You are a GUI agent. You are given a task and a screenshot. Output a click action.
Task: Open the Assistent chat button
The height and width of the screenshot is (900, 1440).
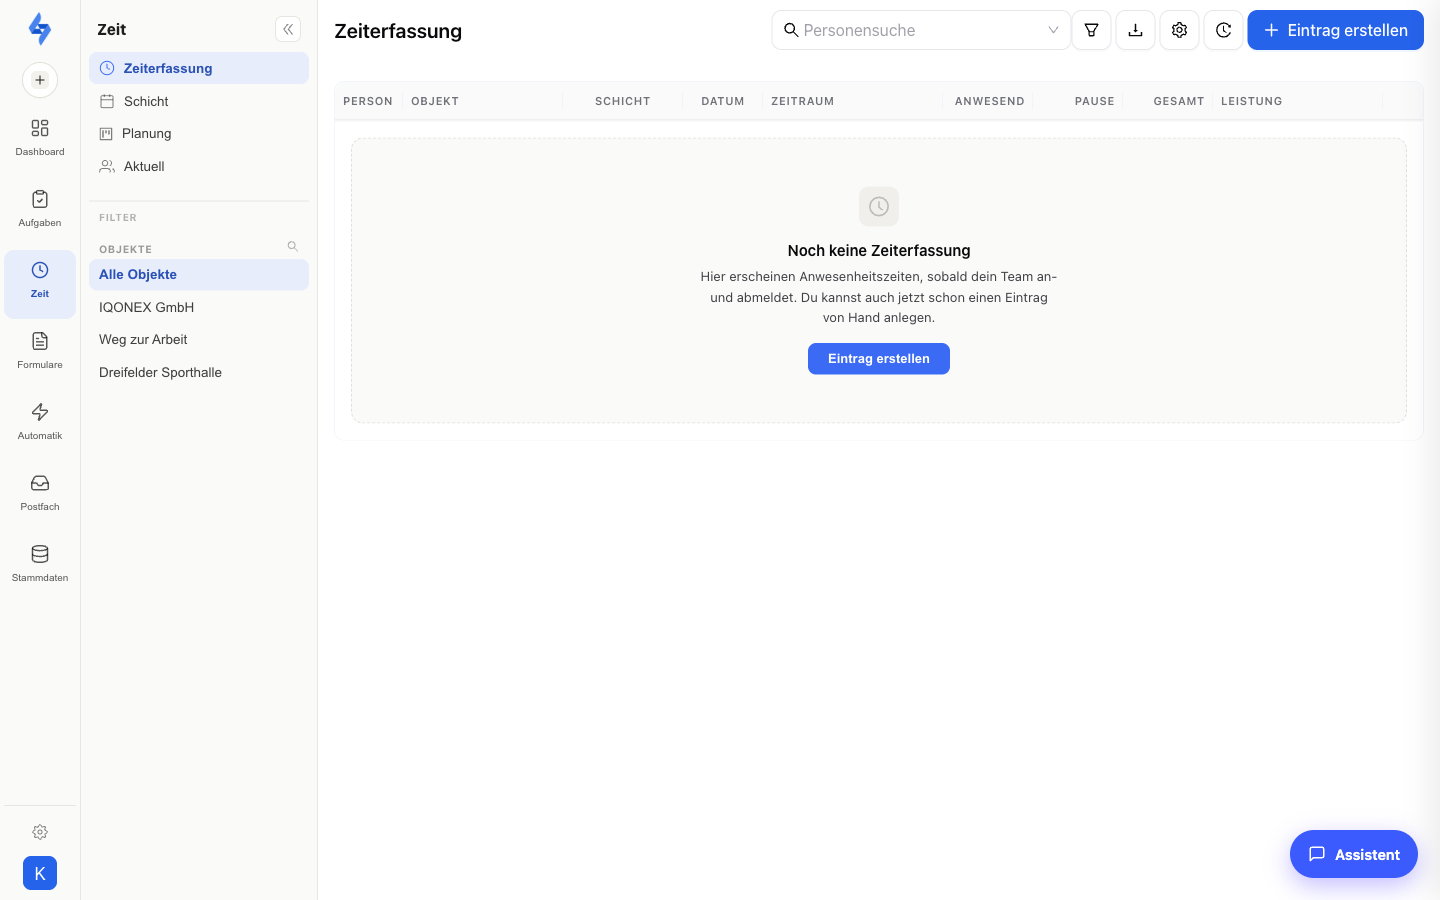[1354, 854]
